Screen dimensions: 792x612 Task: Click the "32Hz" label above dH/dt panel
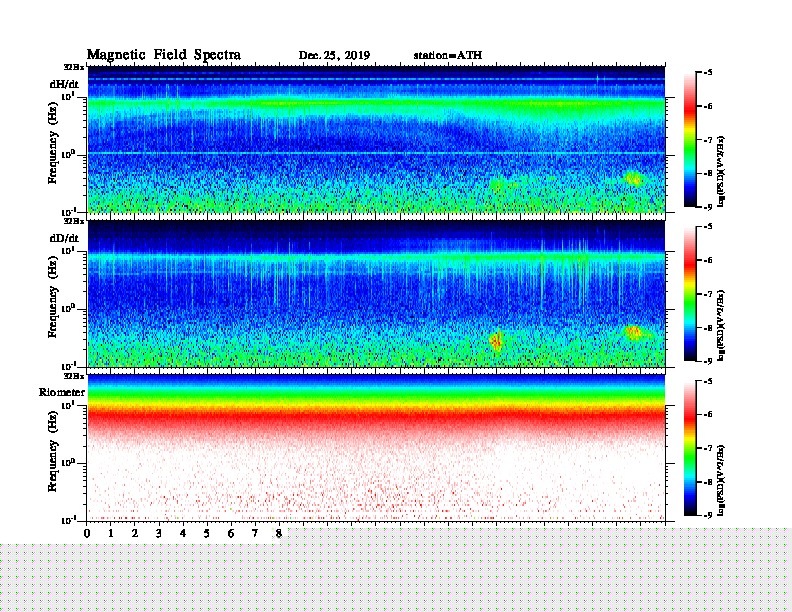click(74, 67)
